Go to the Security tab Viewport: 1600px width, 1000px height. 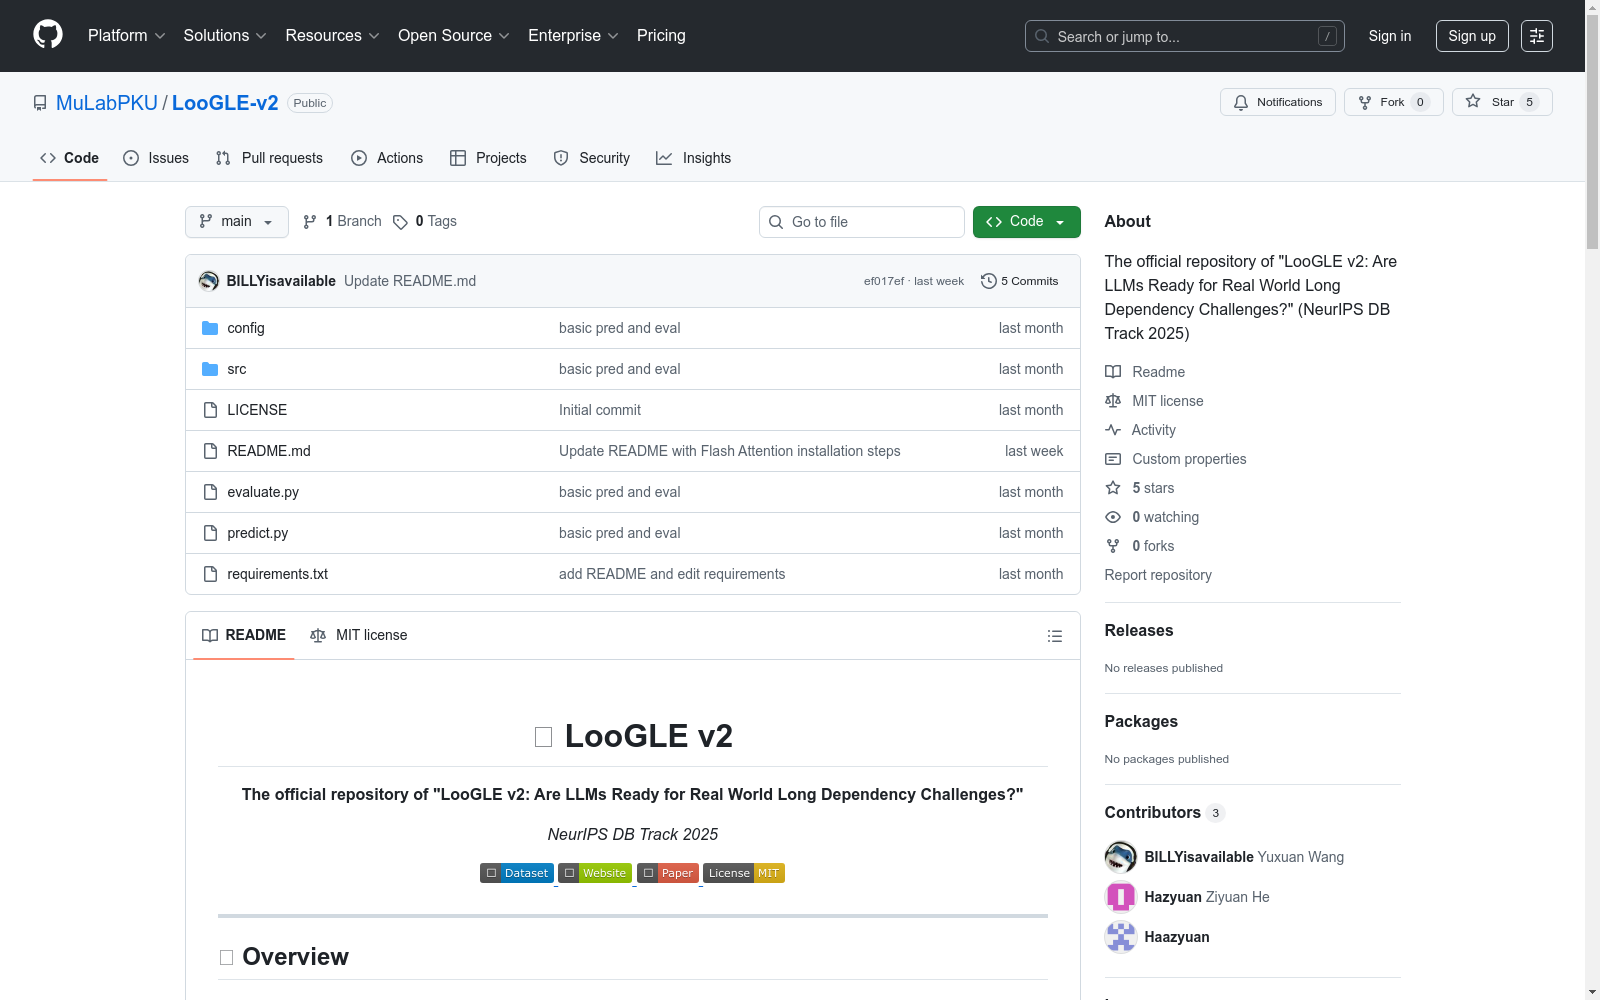coord(592,158)
